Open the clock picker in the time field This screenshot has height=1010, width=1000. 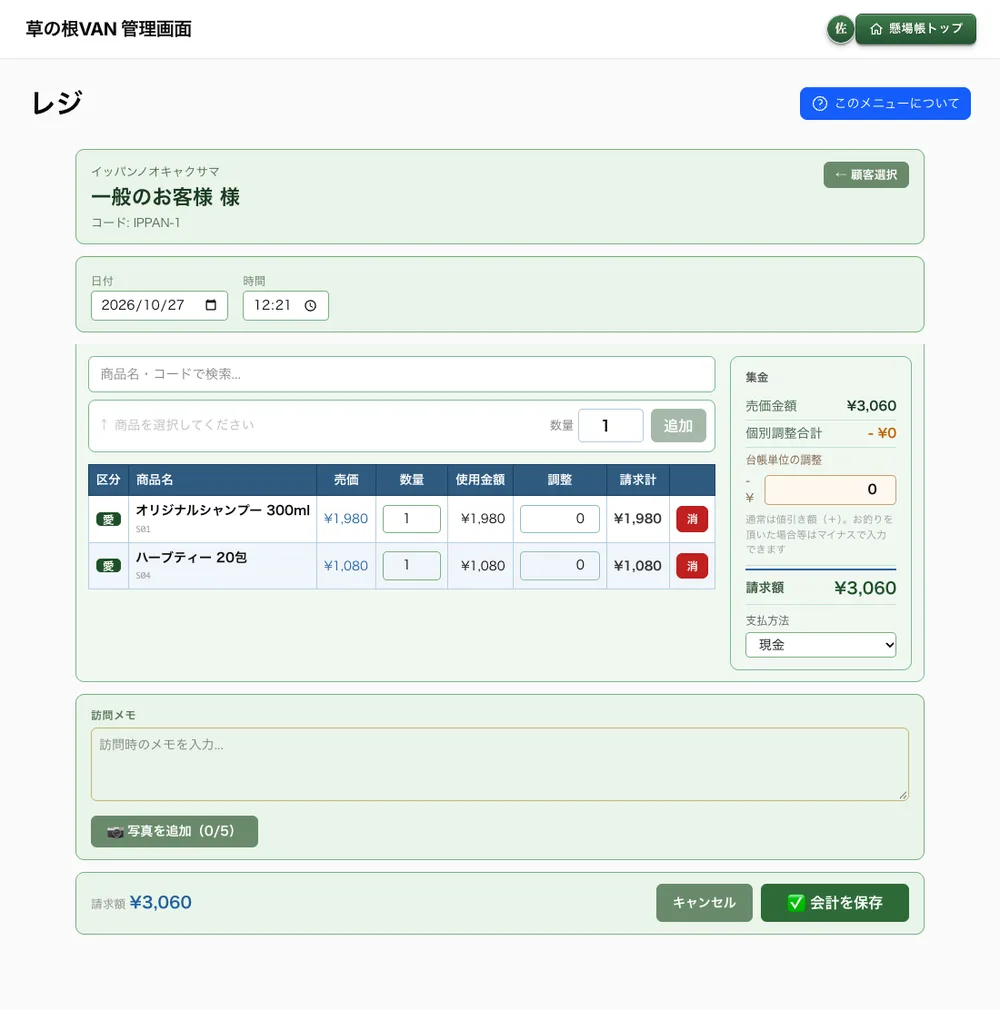[x=311, y=305]
